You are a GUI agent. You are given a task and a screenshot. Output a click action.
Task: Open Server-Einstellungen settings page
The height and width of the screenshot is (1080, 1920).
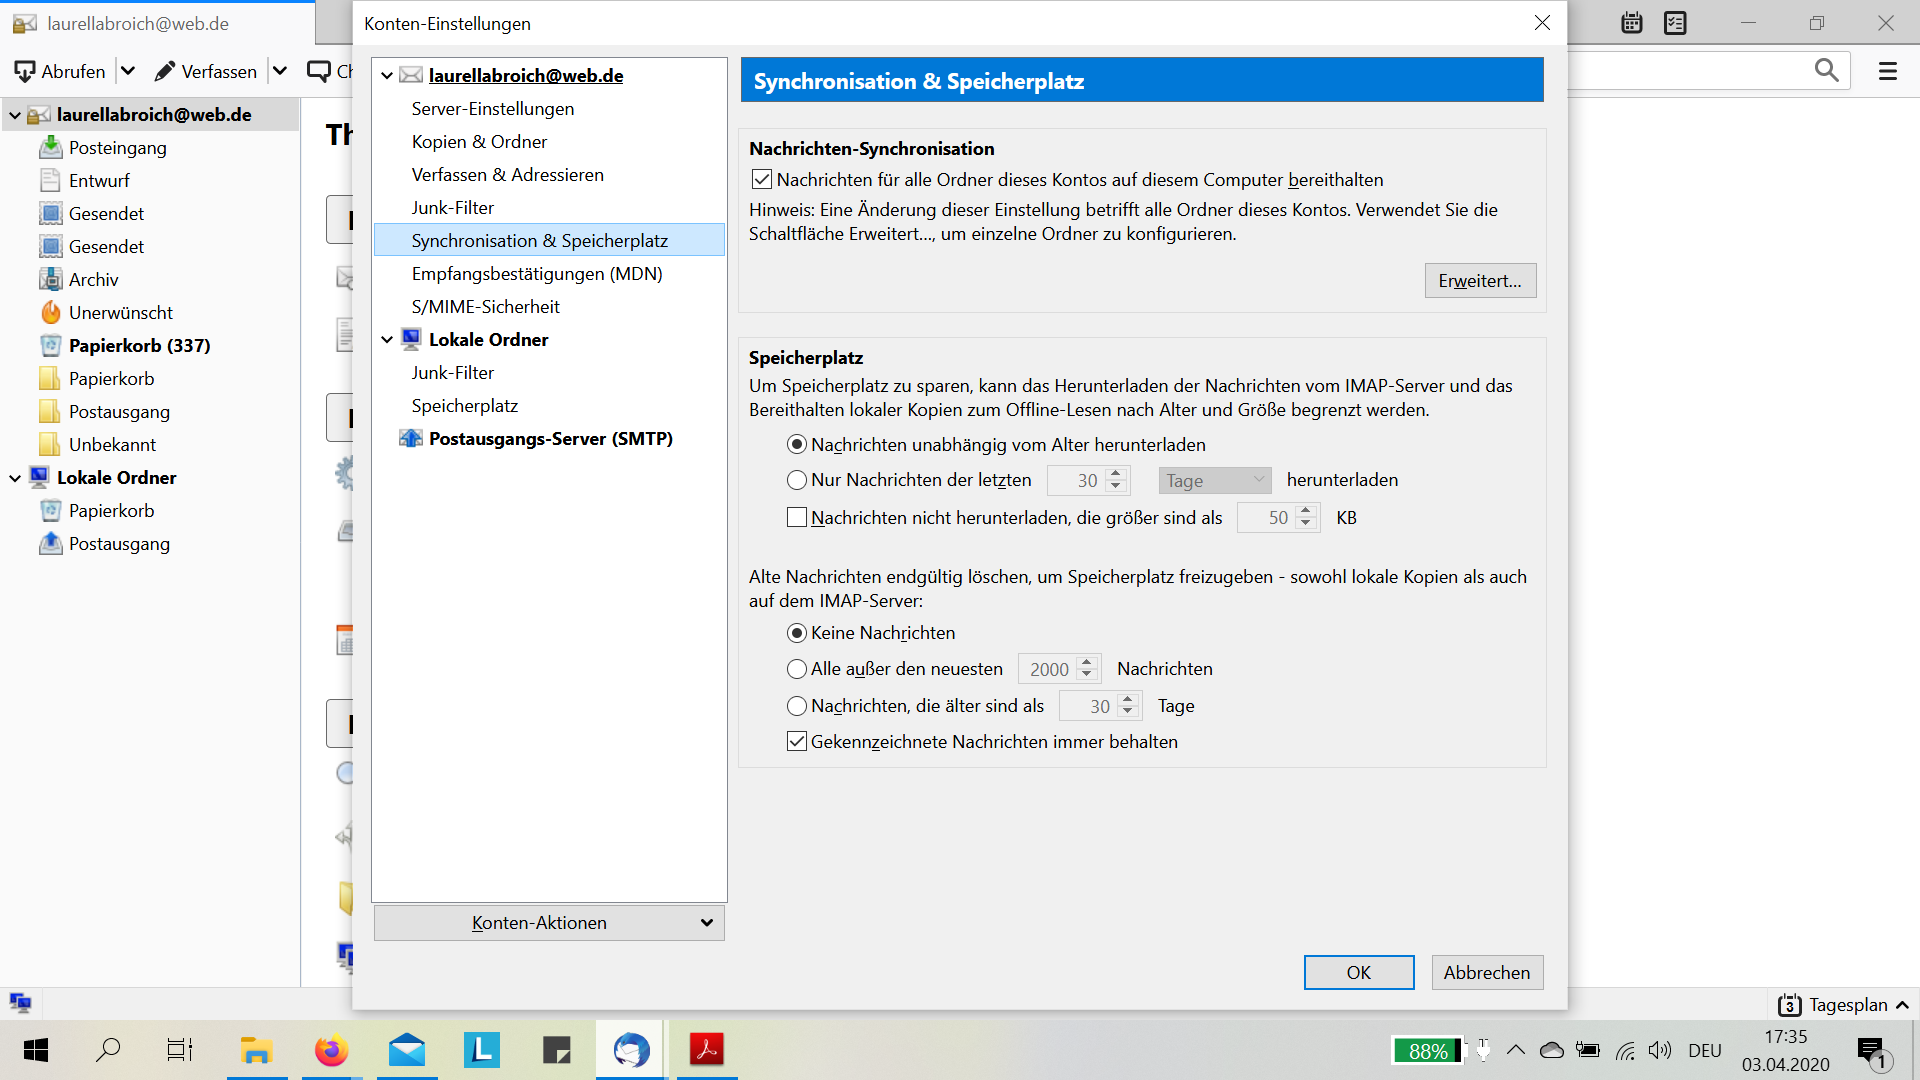click(492, 109)
